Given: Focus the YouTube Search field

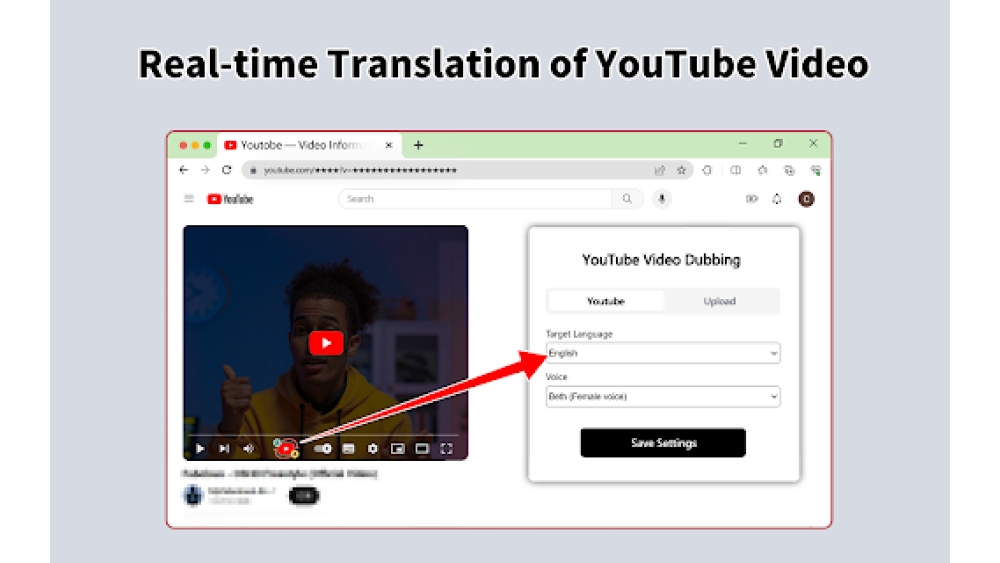Looking at the screenshot, I should coord(476,199).
